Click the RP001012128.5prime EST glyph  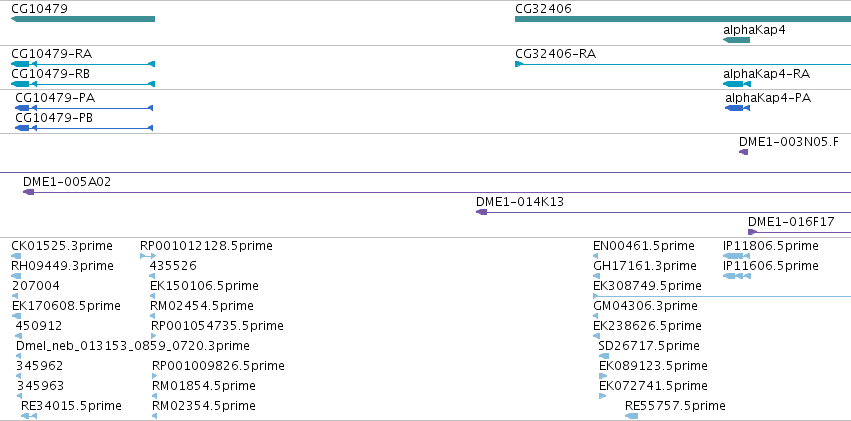148,256
